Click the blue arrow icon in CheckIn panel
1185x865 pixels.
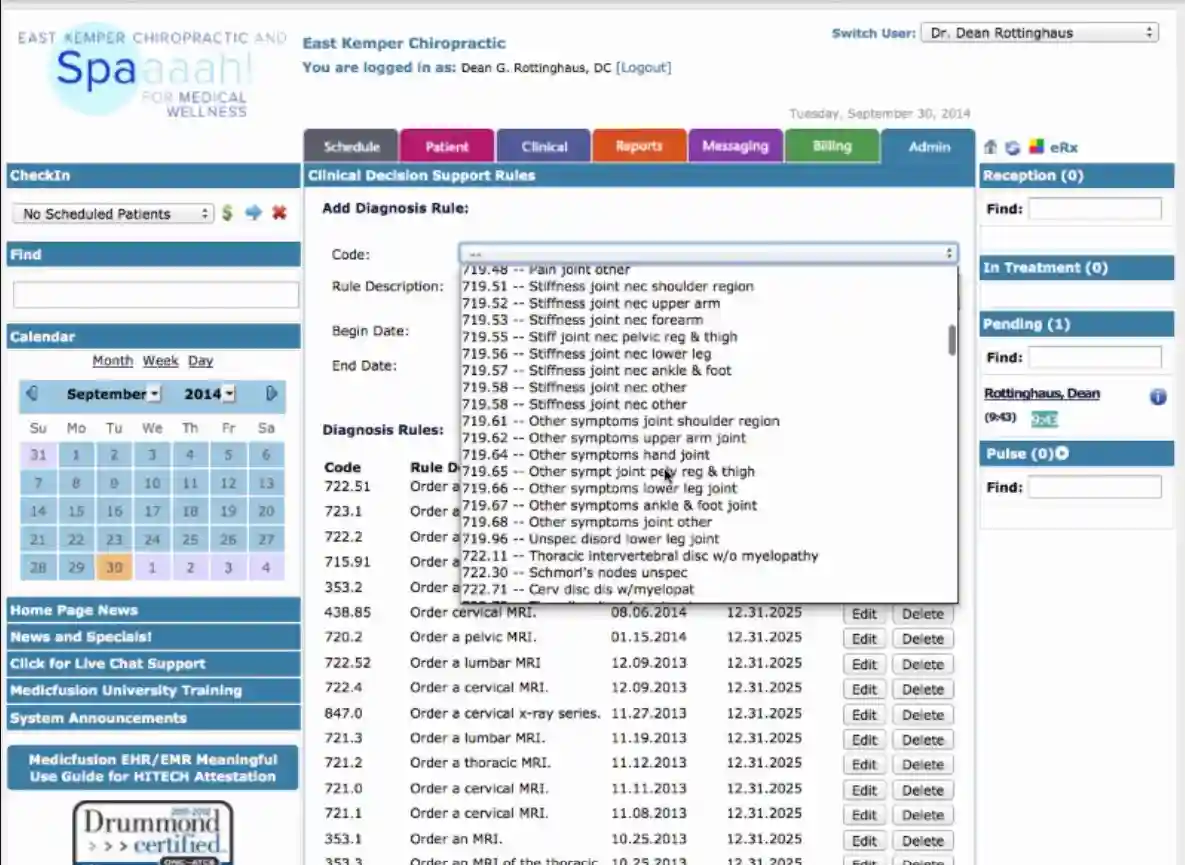coord(255,213)
